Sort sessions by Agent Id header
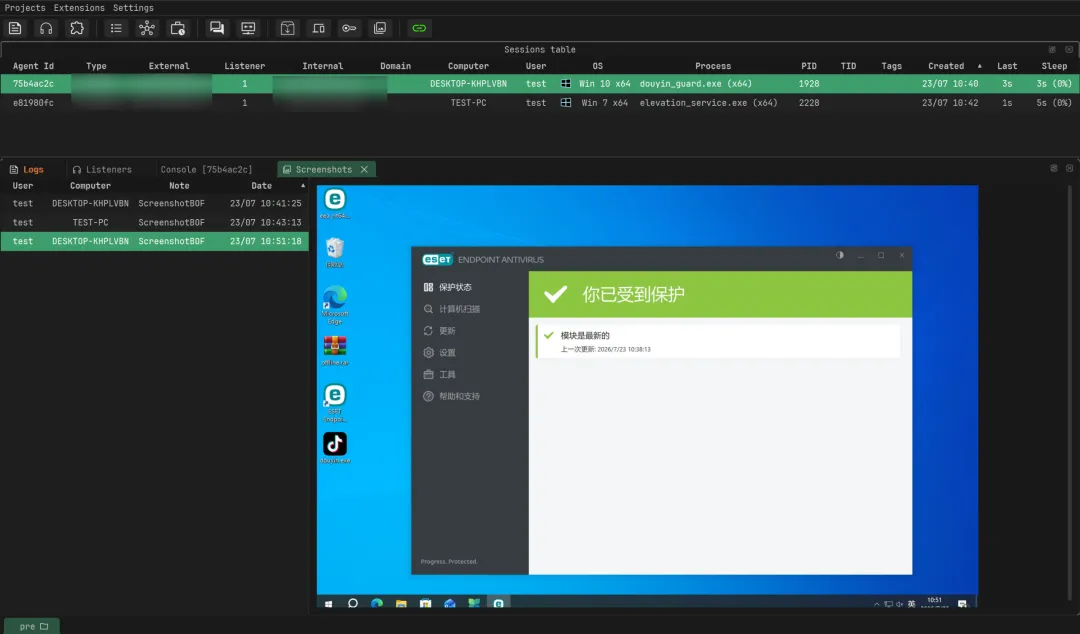 click(x=33, y=66)
